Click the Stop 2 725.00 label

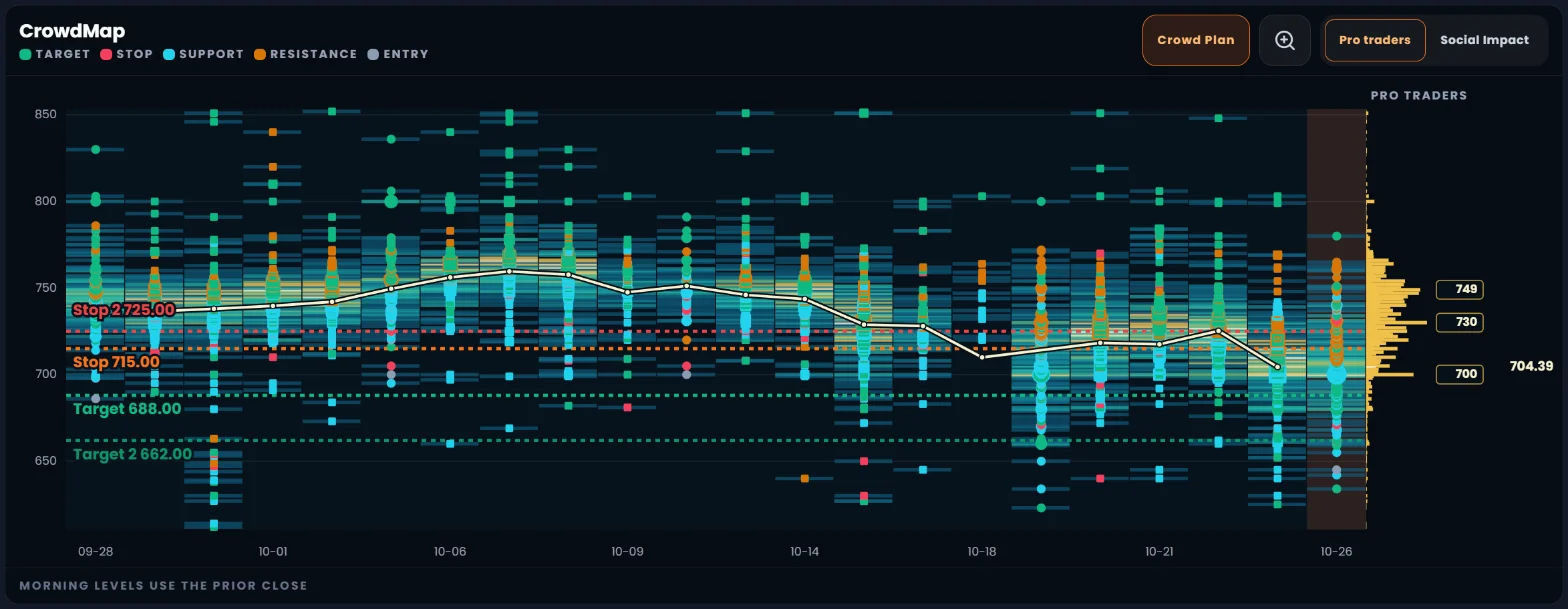(124, 310)
